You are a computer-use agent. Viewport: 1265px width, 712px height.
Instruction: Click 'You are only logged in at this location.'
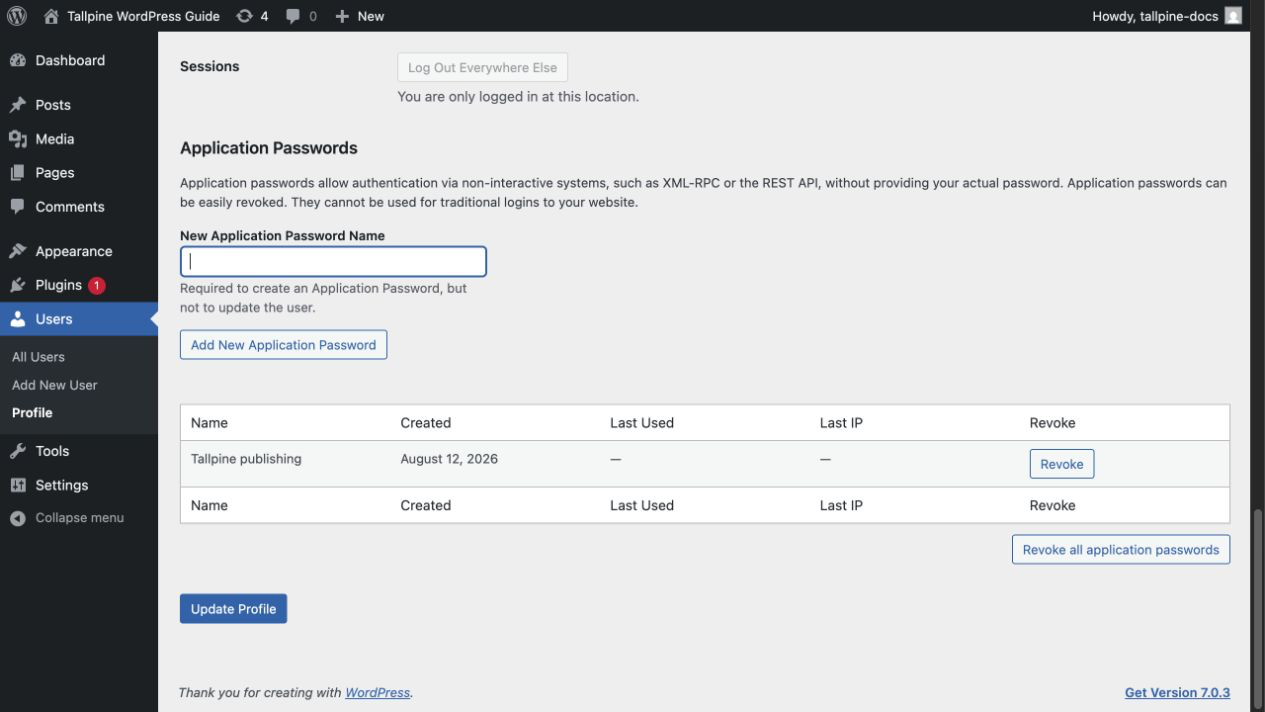point(518,97)
